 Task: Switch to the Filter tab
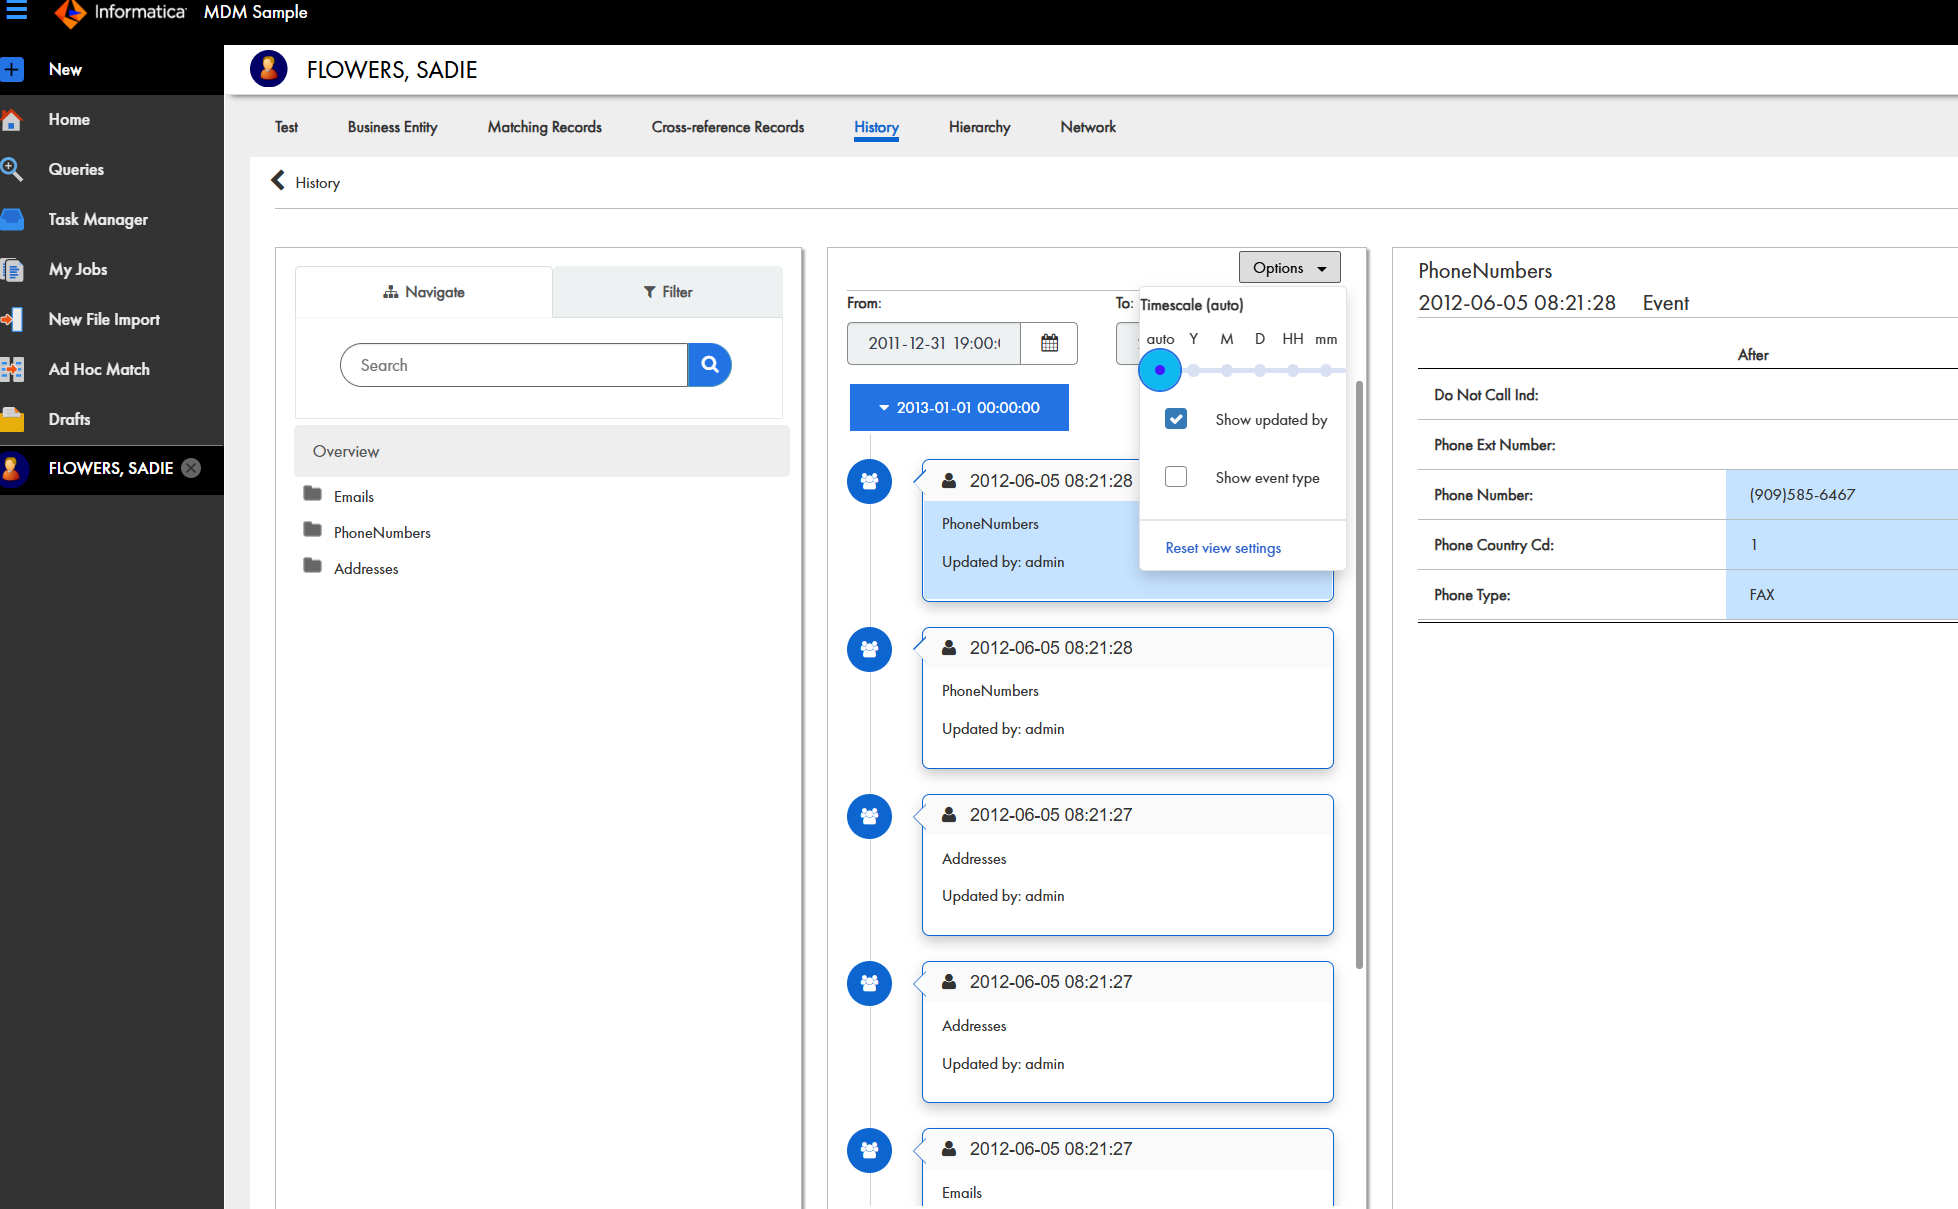[668, 292]
